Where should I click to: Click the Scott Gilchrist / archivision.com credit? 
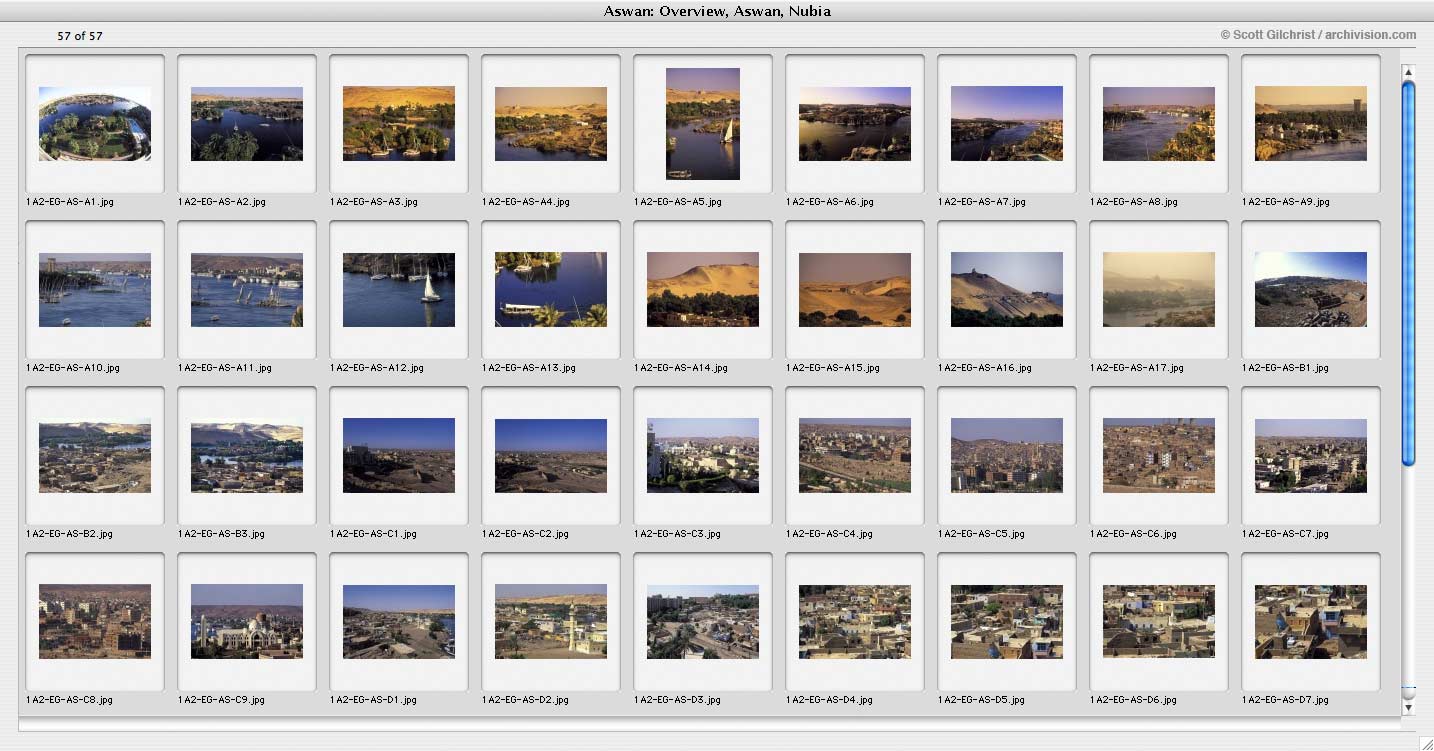1318,35
